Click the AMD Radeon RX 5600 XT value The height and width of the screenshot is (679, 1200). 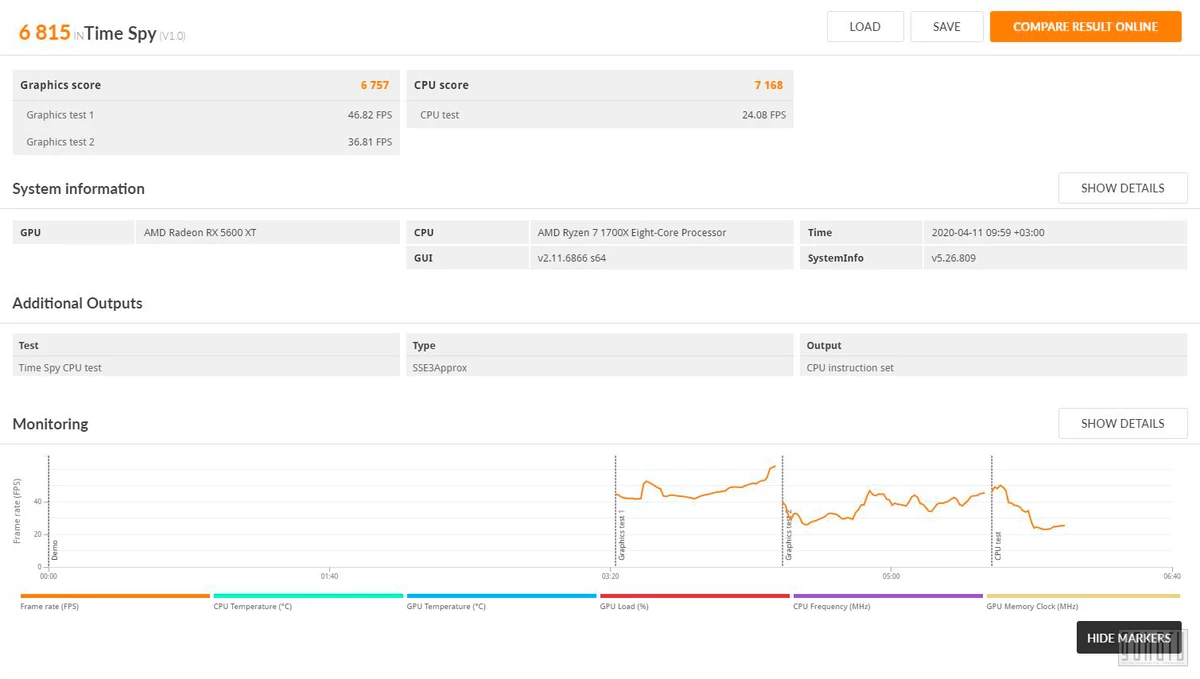pos(200,232)
